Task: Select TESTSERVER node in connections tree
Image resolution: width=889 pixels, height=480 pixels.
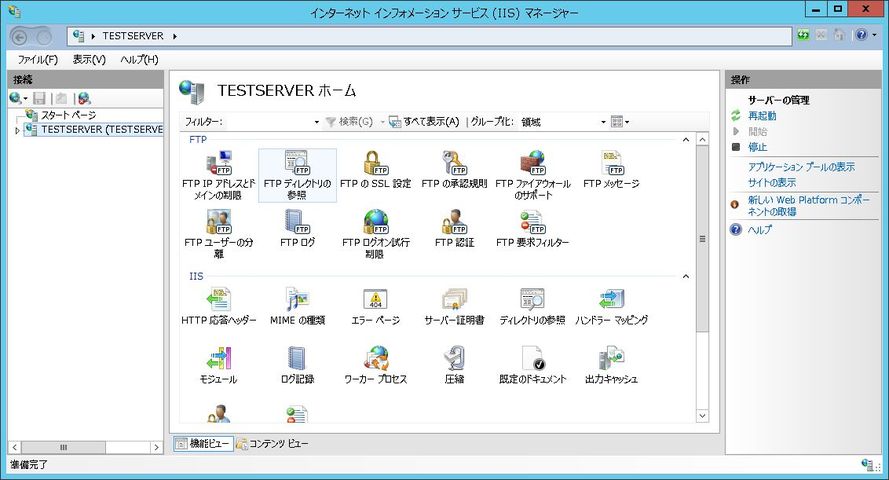Action: click(94, 130)
